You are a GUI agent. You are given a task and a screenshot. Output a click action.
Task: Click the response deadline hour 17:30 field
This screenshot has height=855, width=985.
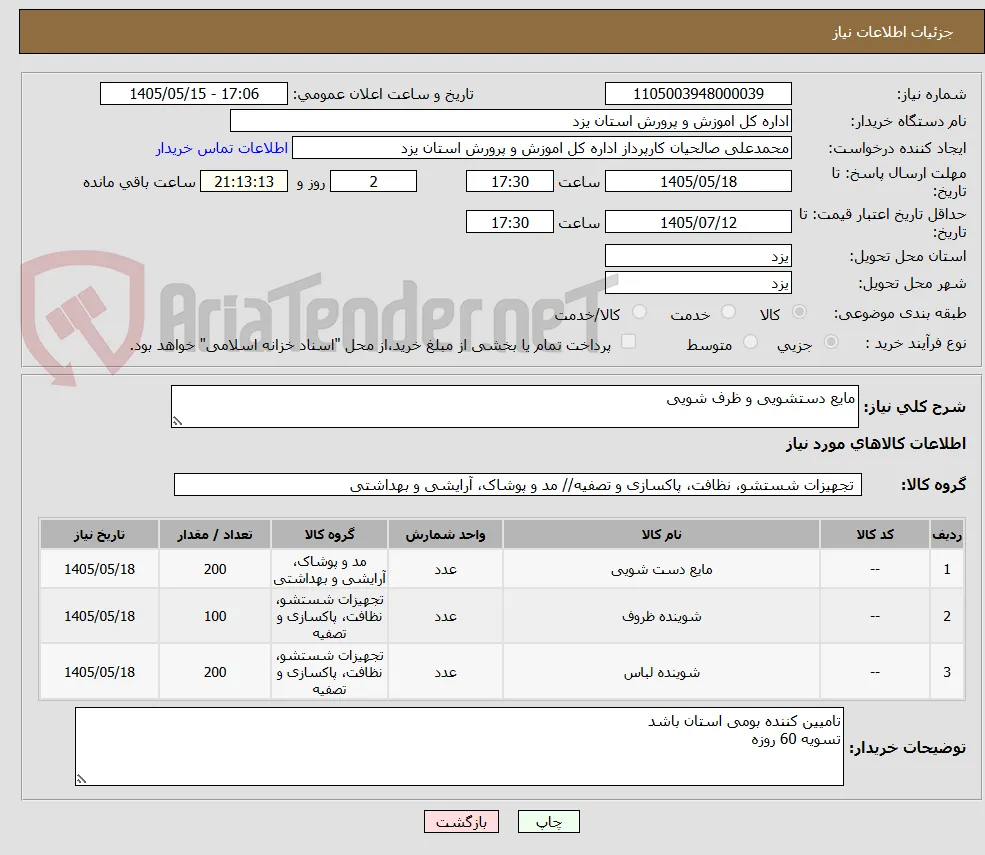click(509, 182)
